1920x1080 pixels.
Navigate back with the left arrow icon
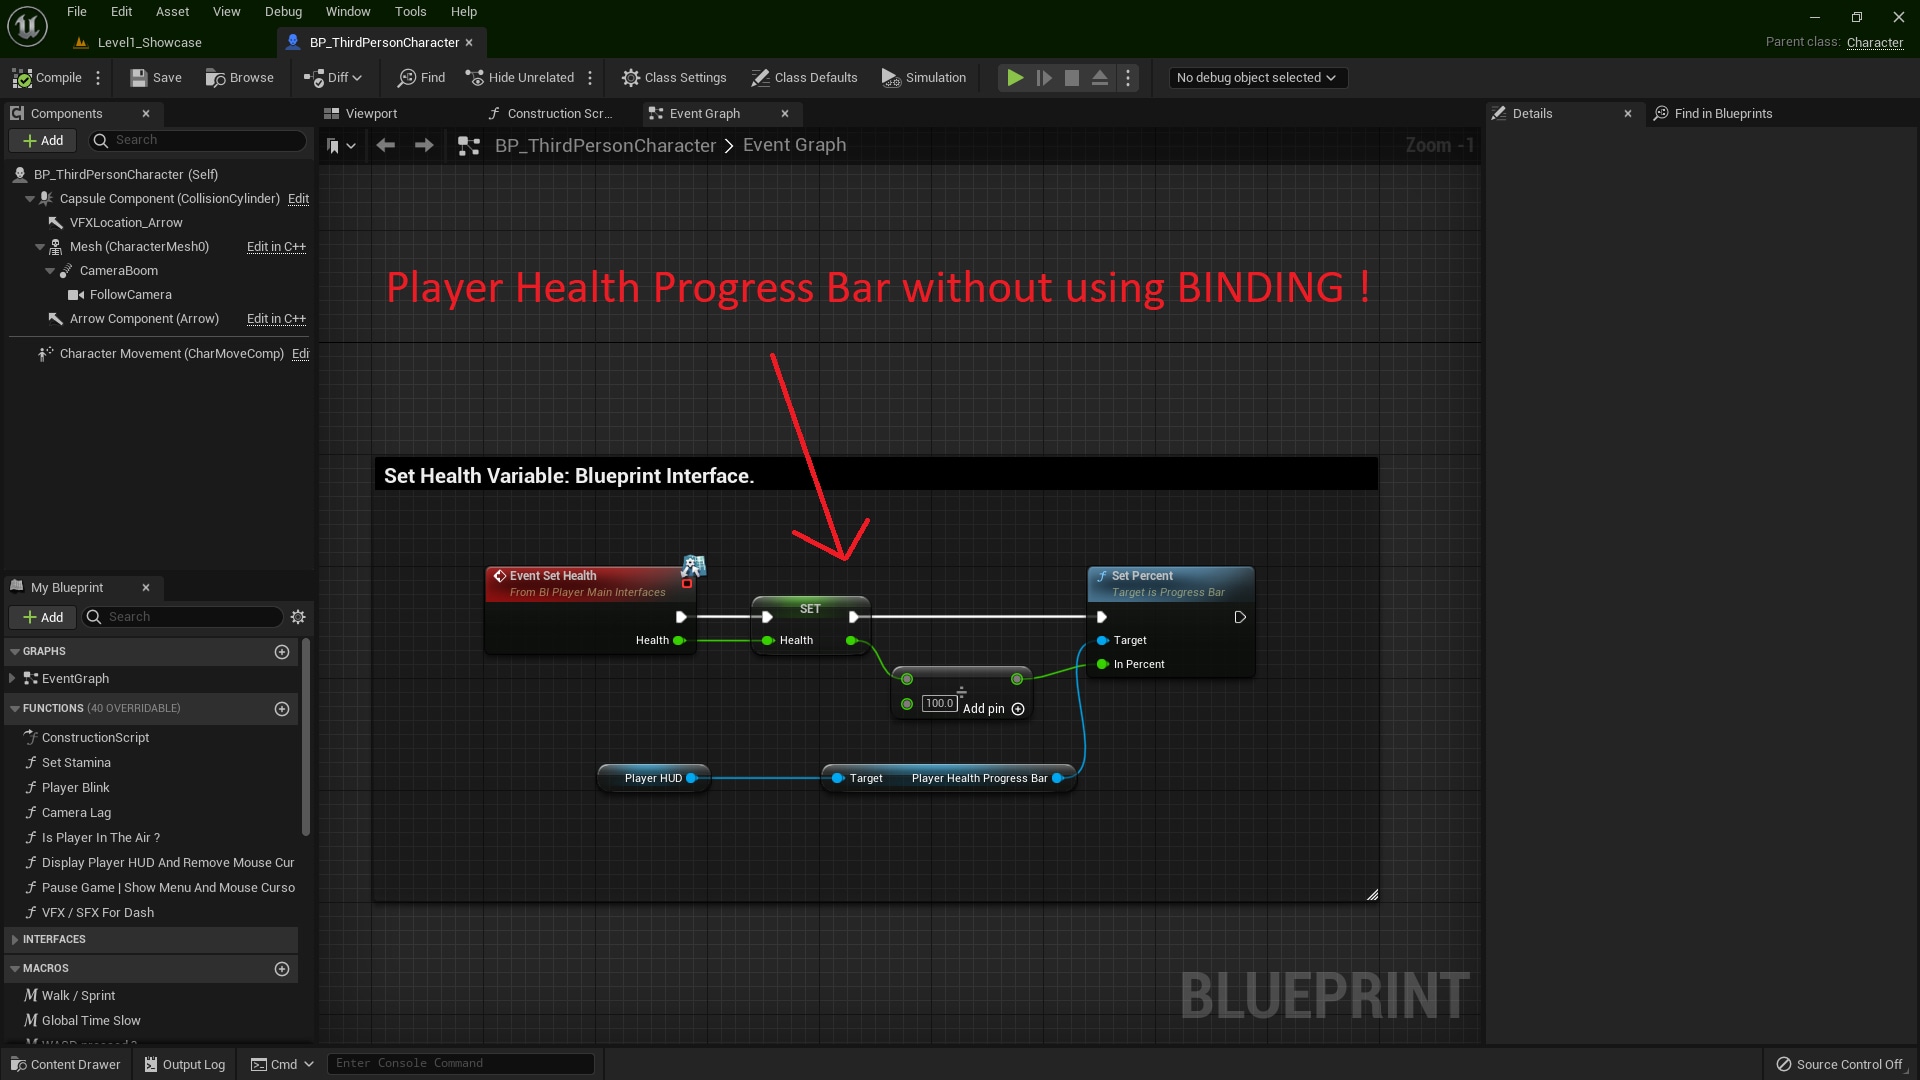pos(385,146)
